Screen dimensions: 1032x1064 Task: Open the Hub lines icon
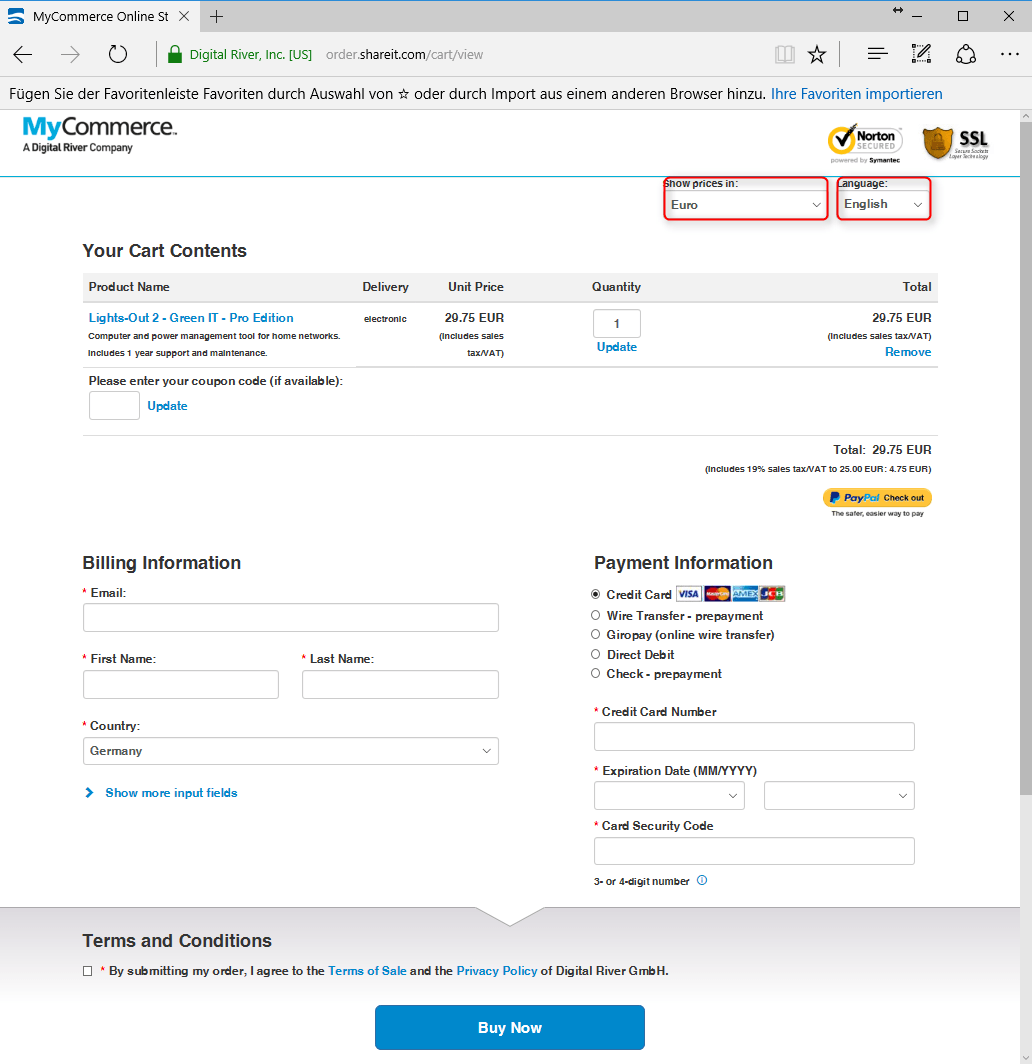point(877,54)
